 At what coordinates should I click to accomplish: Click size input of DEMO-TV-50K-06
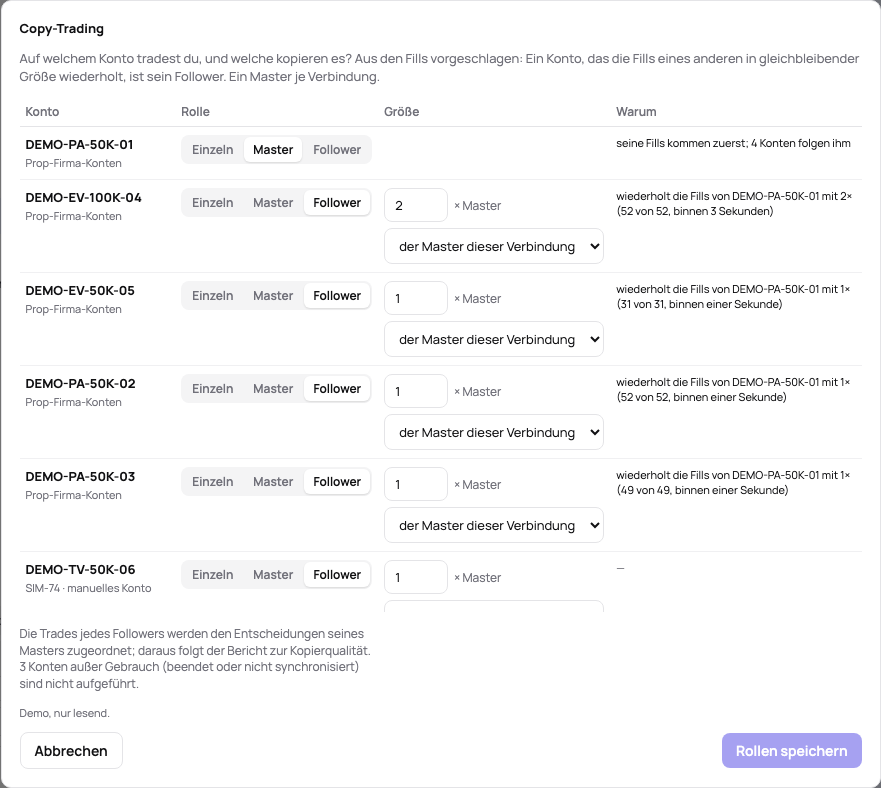click(416, 577)
